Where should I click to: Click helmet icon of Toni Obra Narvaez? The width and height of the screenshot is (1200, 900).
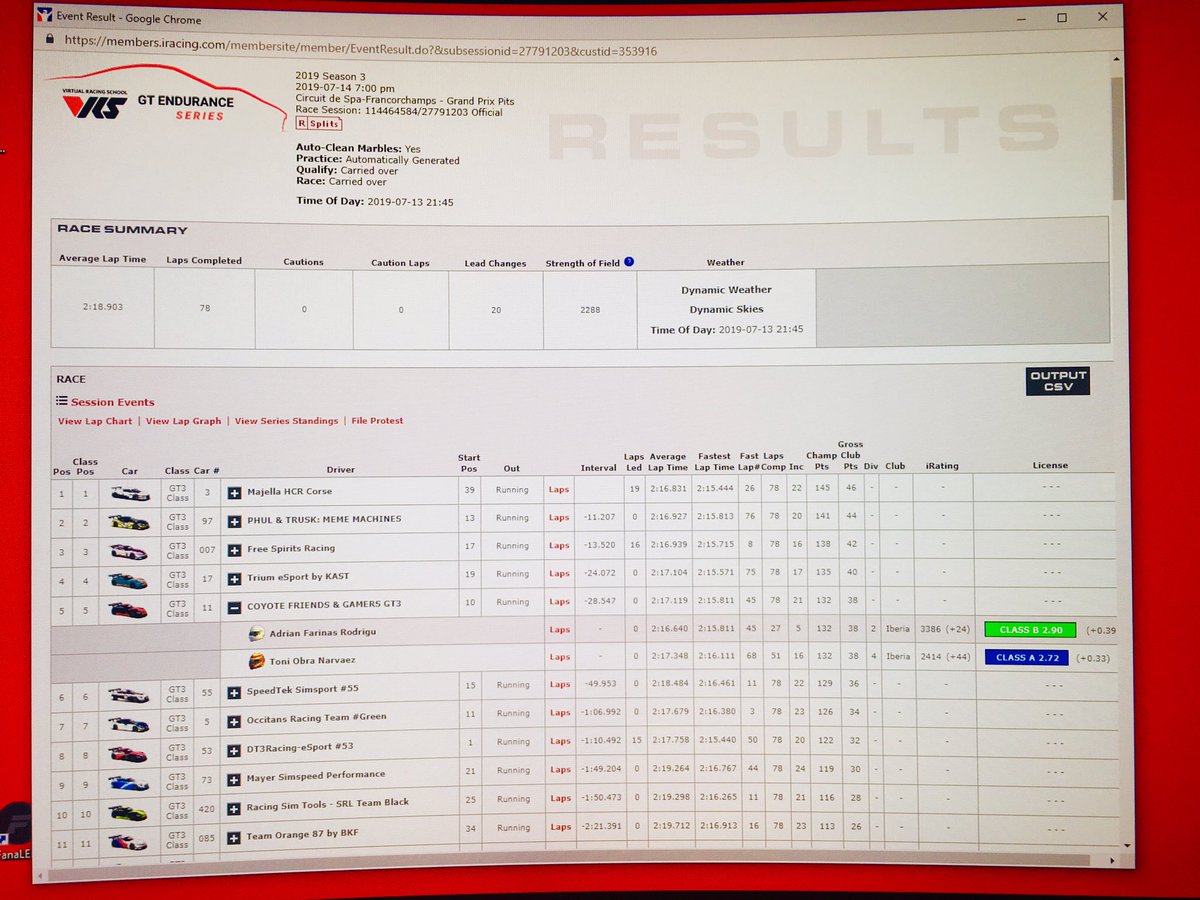coord(256,660)
